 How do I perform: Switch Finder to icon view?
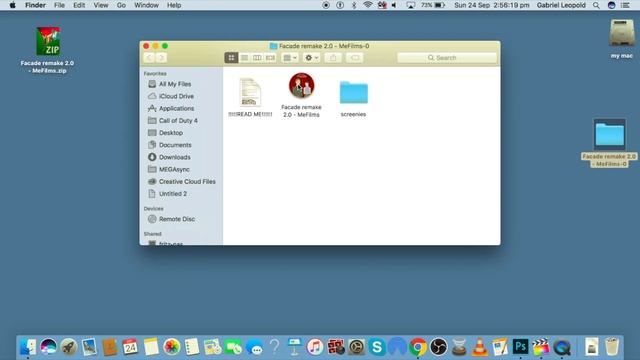(x=231, y=58)
